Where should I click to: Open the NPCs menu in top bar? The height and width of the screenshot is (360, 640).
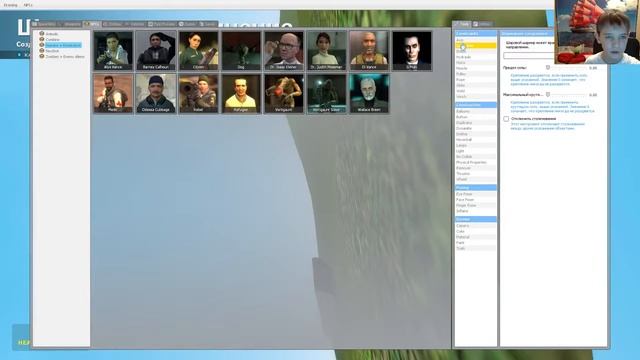pos(28,5)
